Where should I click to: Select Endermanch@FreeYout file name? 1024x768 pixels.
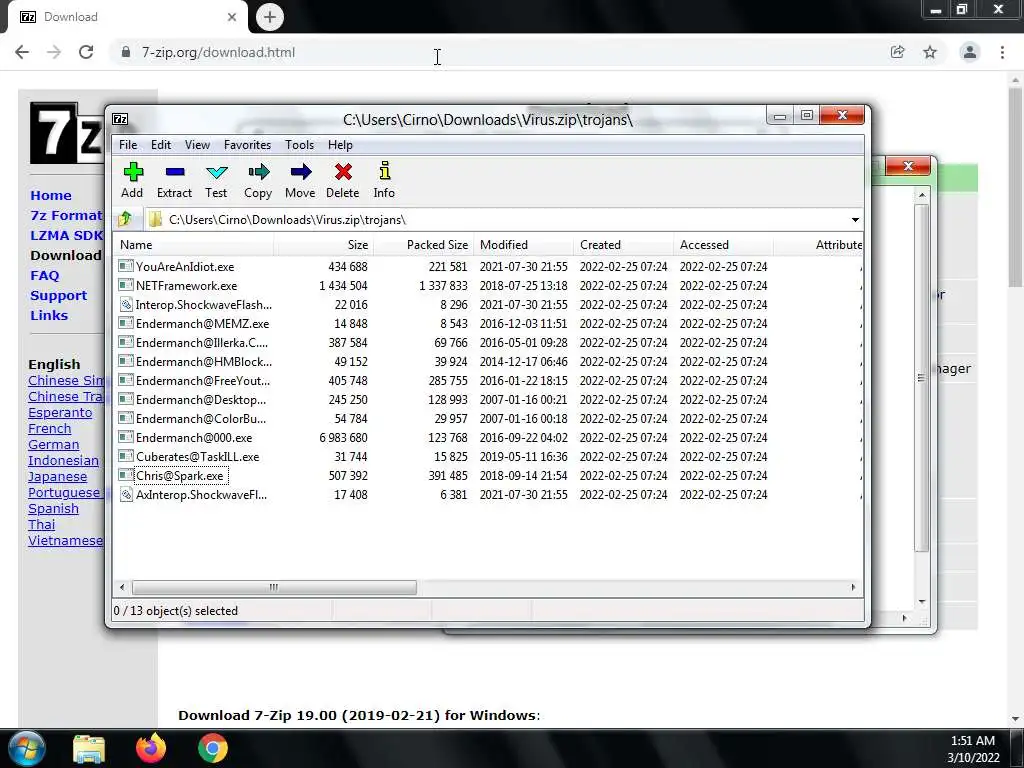coord(202,380)
